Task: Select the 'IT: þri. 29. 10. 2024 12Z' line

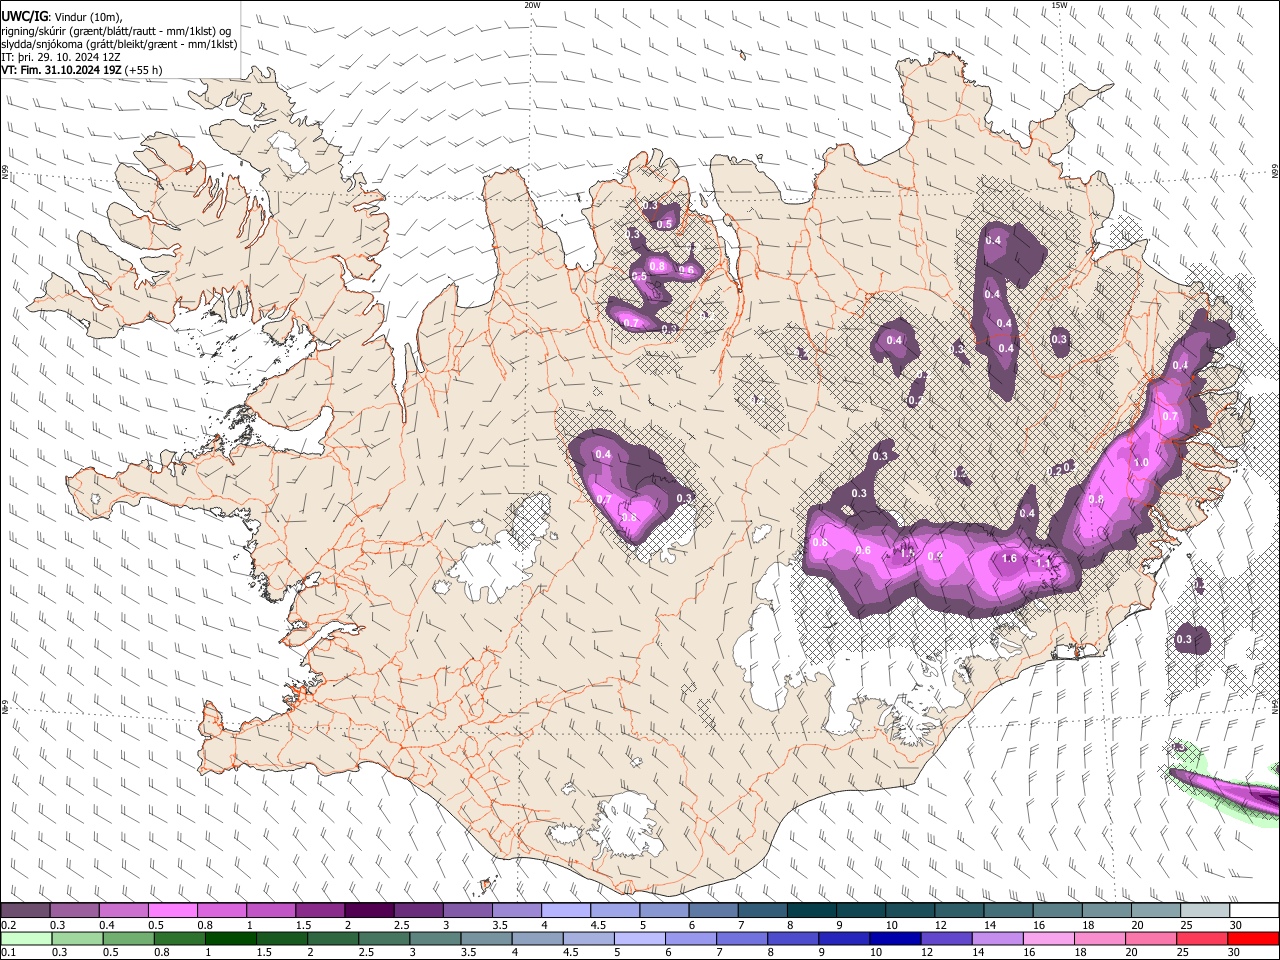Action: click(x=61, y=57)
